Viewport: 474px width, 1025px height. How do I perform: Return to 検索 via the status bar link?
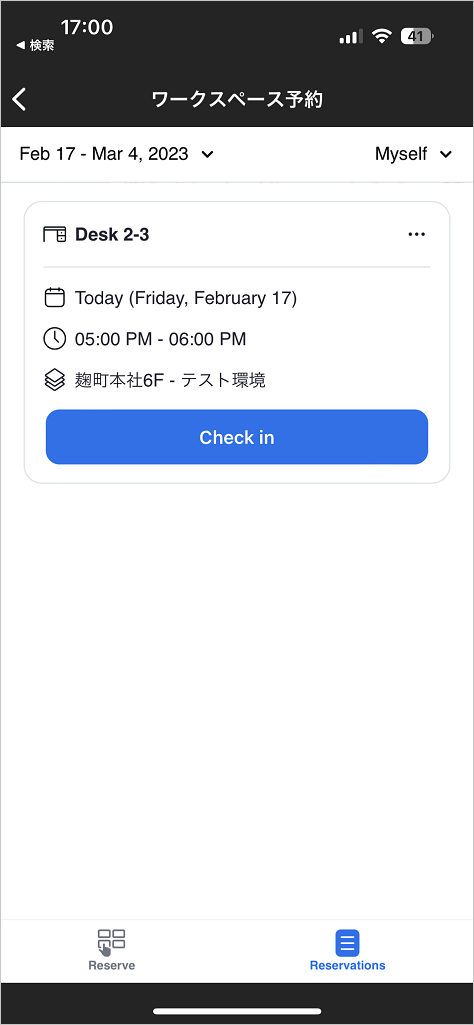point(35,45)
